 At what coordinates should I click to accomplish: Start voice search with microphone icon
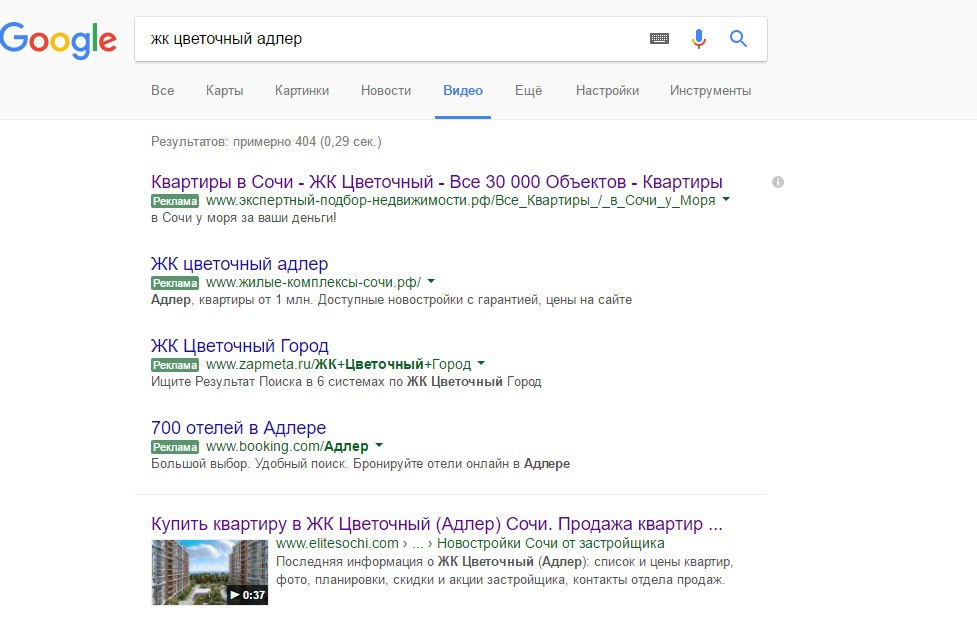699,39
